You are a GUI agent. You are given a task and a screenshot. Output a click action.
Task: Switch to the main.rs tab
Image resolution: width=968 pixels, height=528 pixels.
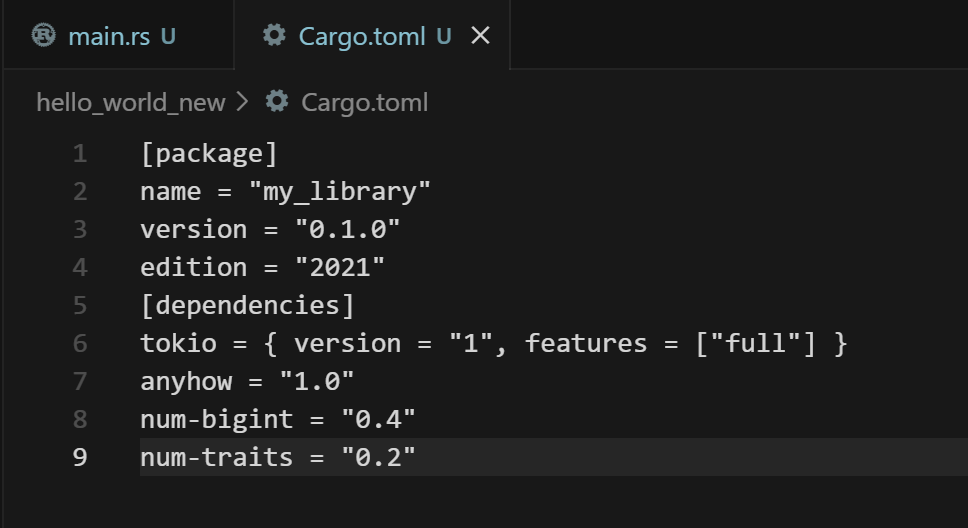click(x=109, y=37)
